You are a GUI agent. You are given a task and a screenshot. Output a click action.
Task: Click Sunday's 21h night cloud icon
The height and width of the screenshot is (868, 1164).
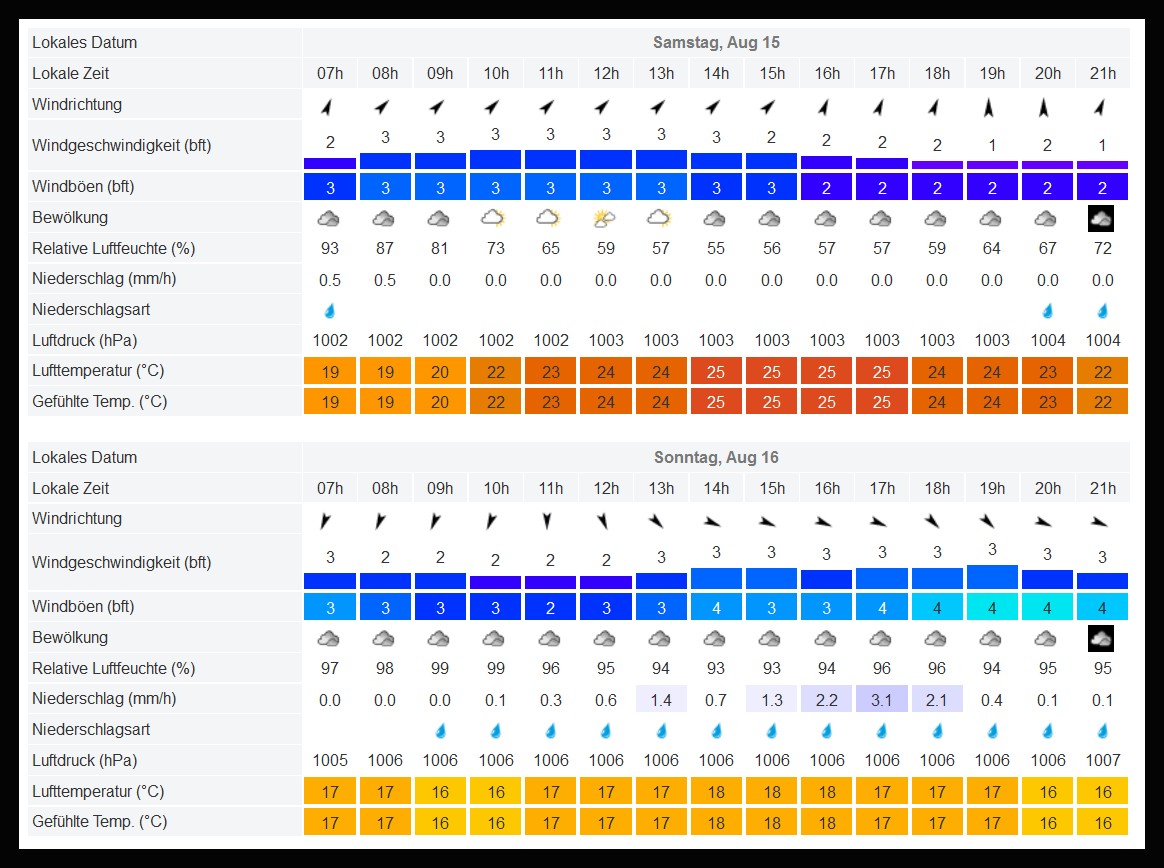(1101, 638)
